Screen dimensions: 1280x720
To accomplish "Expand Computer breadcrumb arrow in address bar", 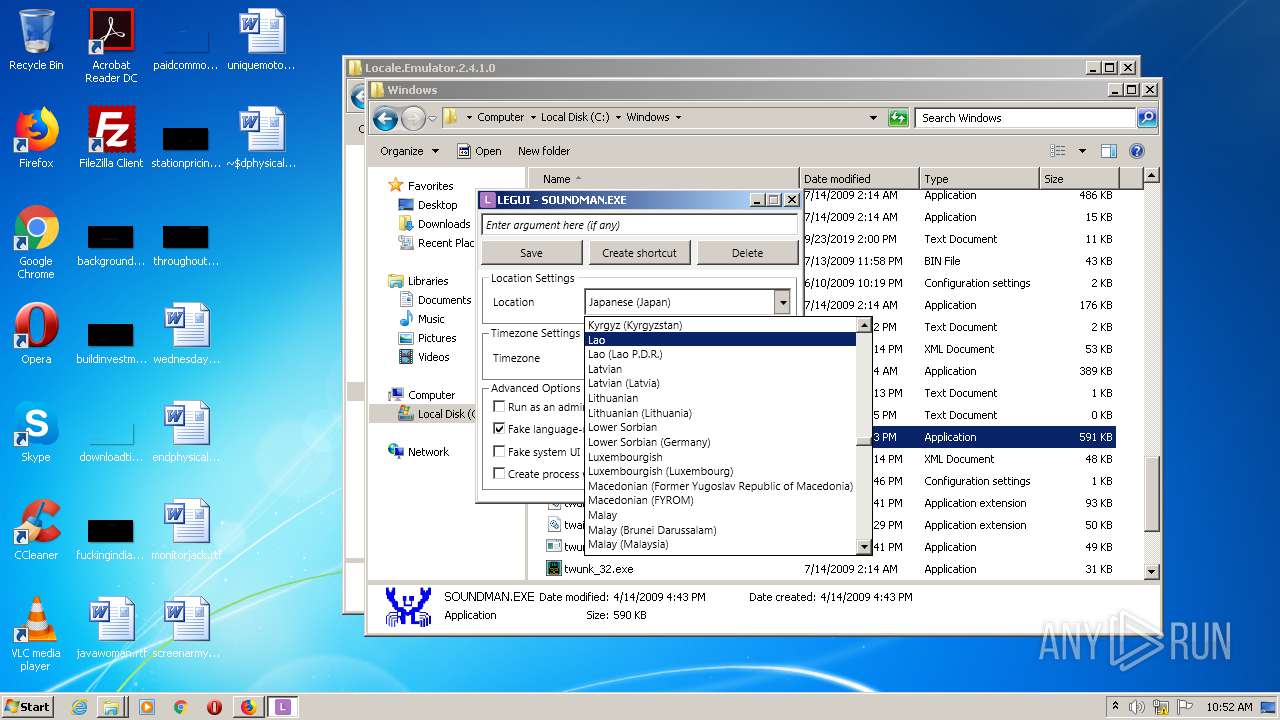I will tap(533, 118).
